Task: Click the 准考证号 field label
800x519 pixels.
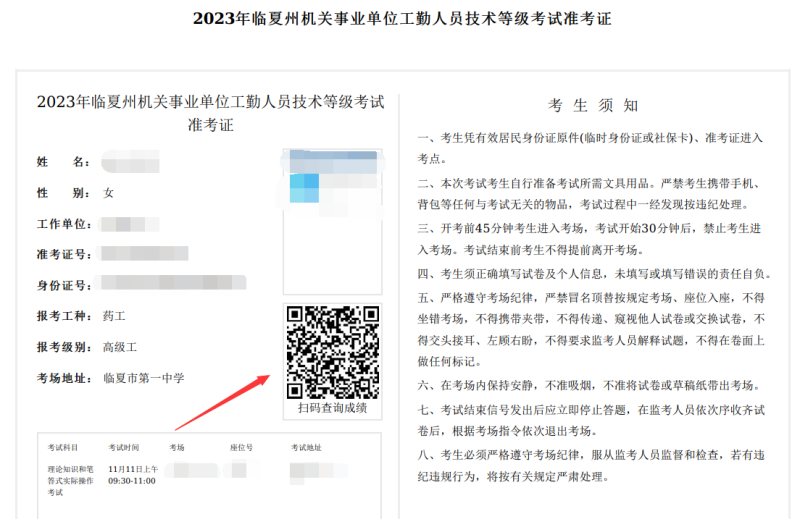Action: point(63,254)
